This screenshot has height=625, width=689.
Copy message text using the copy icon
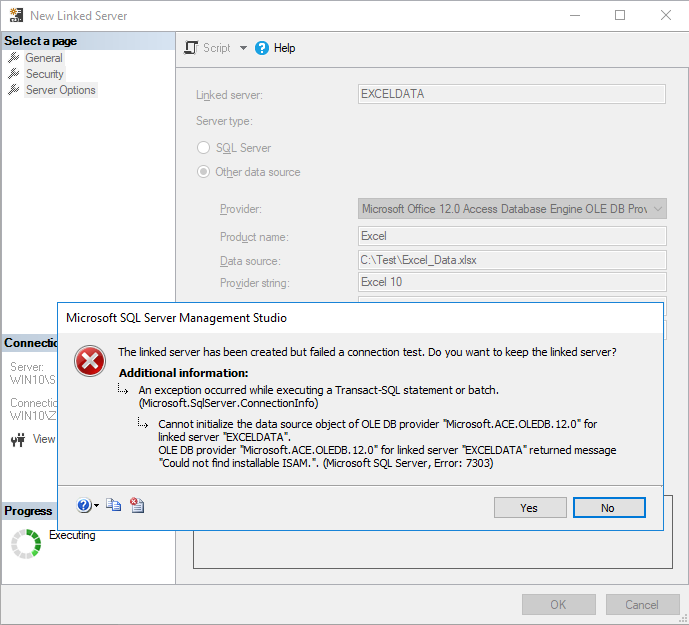tap(114, 505)
